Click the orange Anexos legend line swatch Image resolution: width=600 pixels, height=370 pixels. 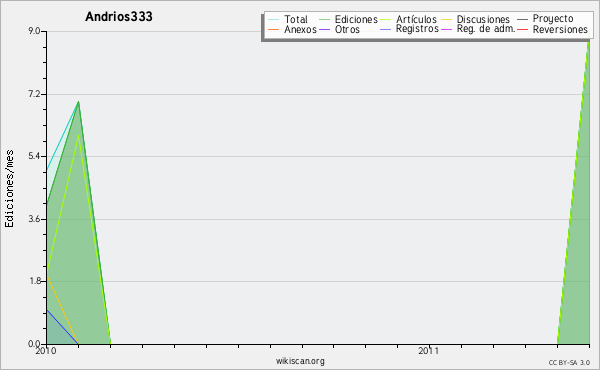tap(273, 29)
